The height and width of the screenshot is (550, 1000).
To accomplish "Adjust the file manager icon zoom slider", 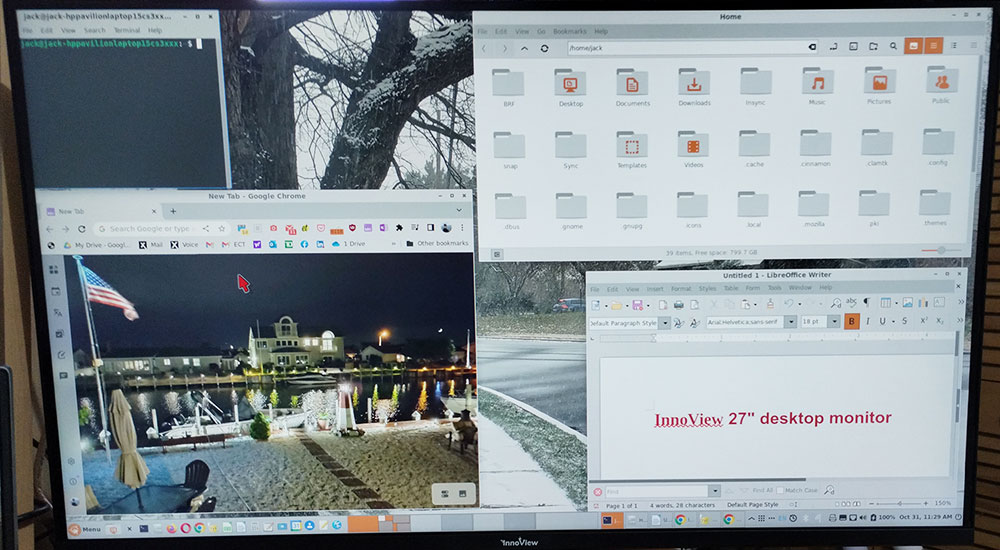I will (939, 250).
